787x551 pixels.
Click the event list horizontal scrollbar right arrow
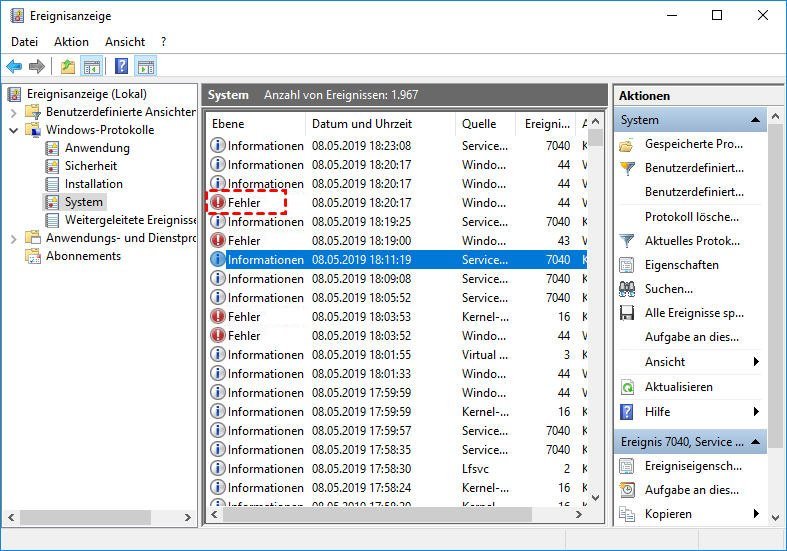579,514
